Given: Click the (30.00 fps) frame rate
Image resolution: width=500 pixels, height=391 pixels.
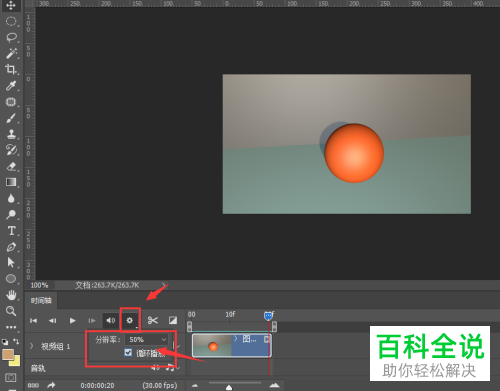Looking at the screenshot, I should (160, 386).
